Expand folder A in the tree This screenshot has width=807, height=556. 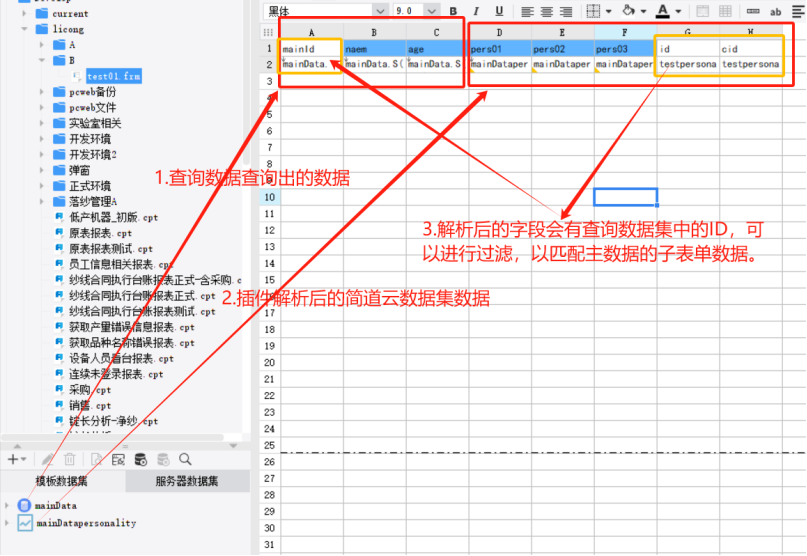42,45
